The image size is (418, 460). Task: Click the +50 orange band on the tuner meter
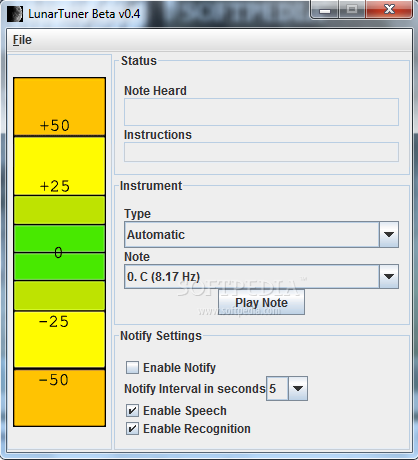pos(59,107)
